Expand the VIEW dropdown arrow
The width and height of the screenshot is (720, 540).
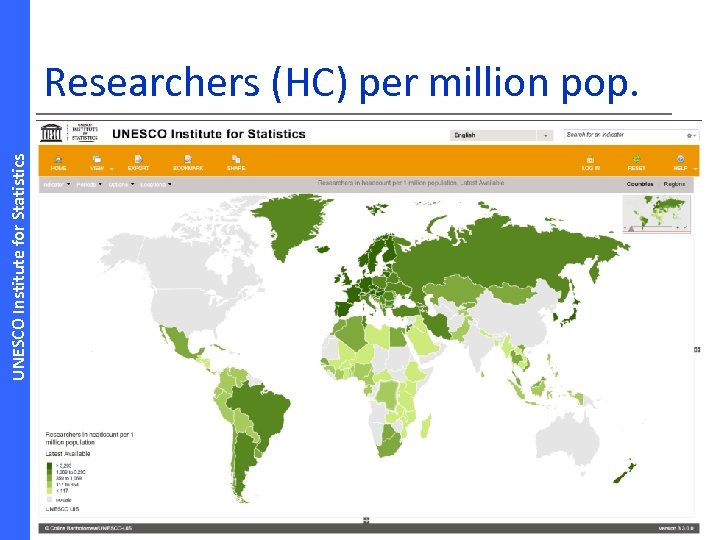tap(112, 169)
